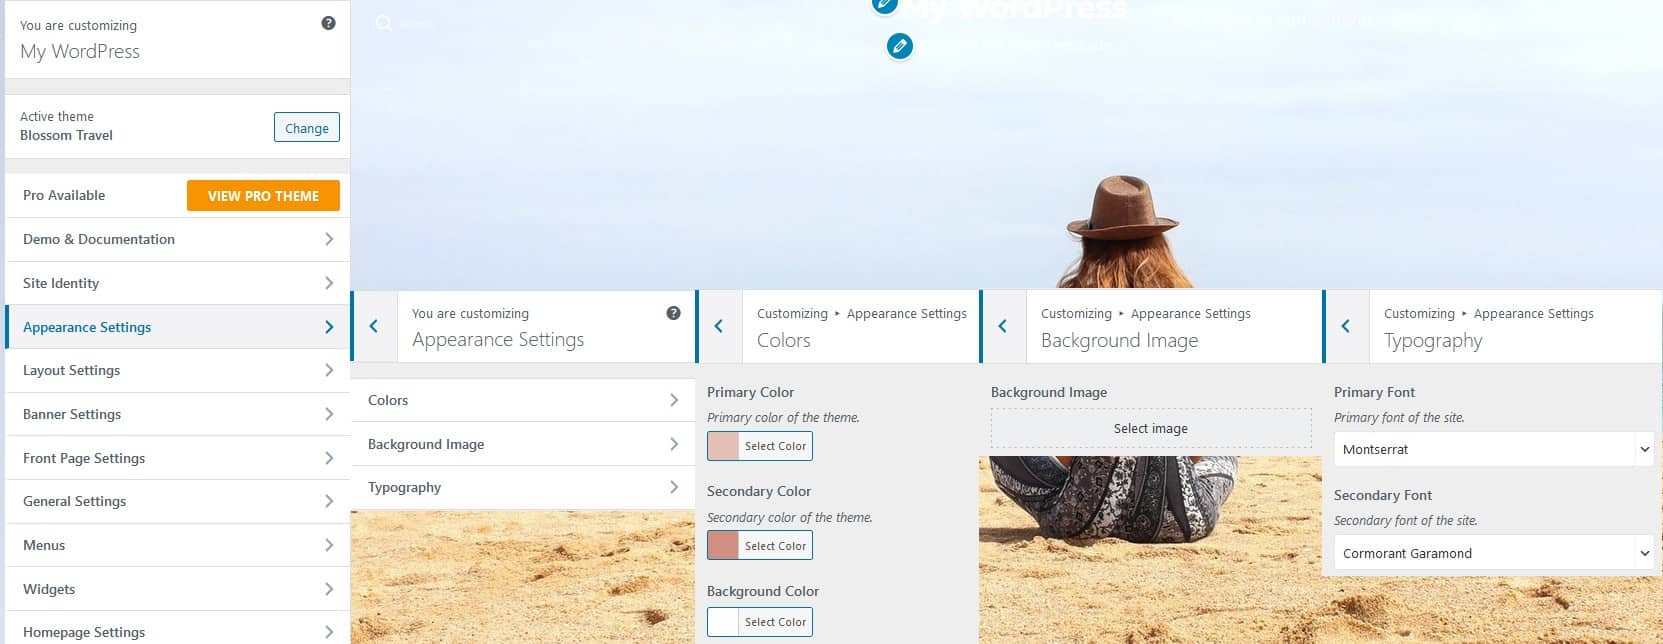
Task: Open Demo & Documentation section
Action: point(178,239)
